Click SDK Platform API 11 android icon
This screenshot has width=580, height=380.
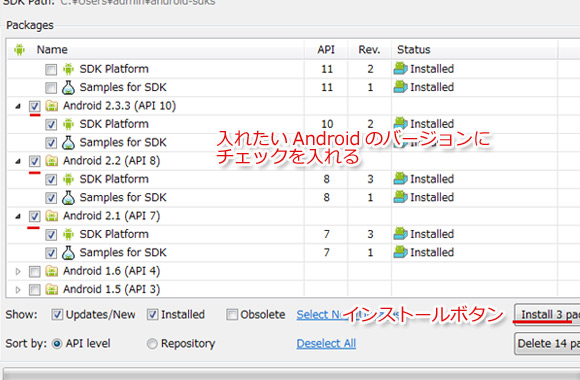click(68, 69)
